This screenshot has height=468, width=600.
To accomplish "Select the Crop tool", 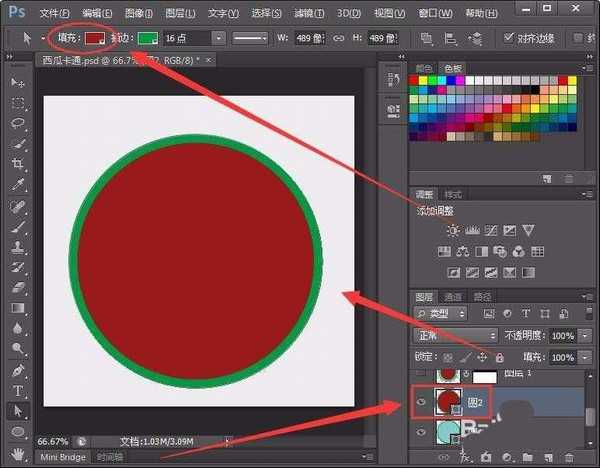I will (18, 165).
